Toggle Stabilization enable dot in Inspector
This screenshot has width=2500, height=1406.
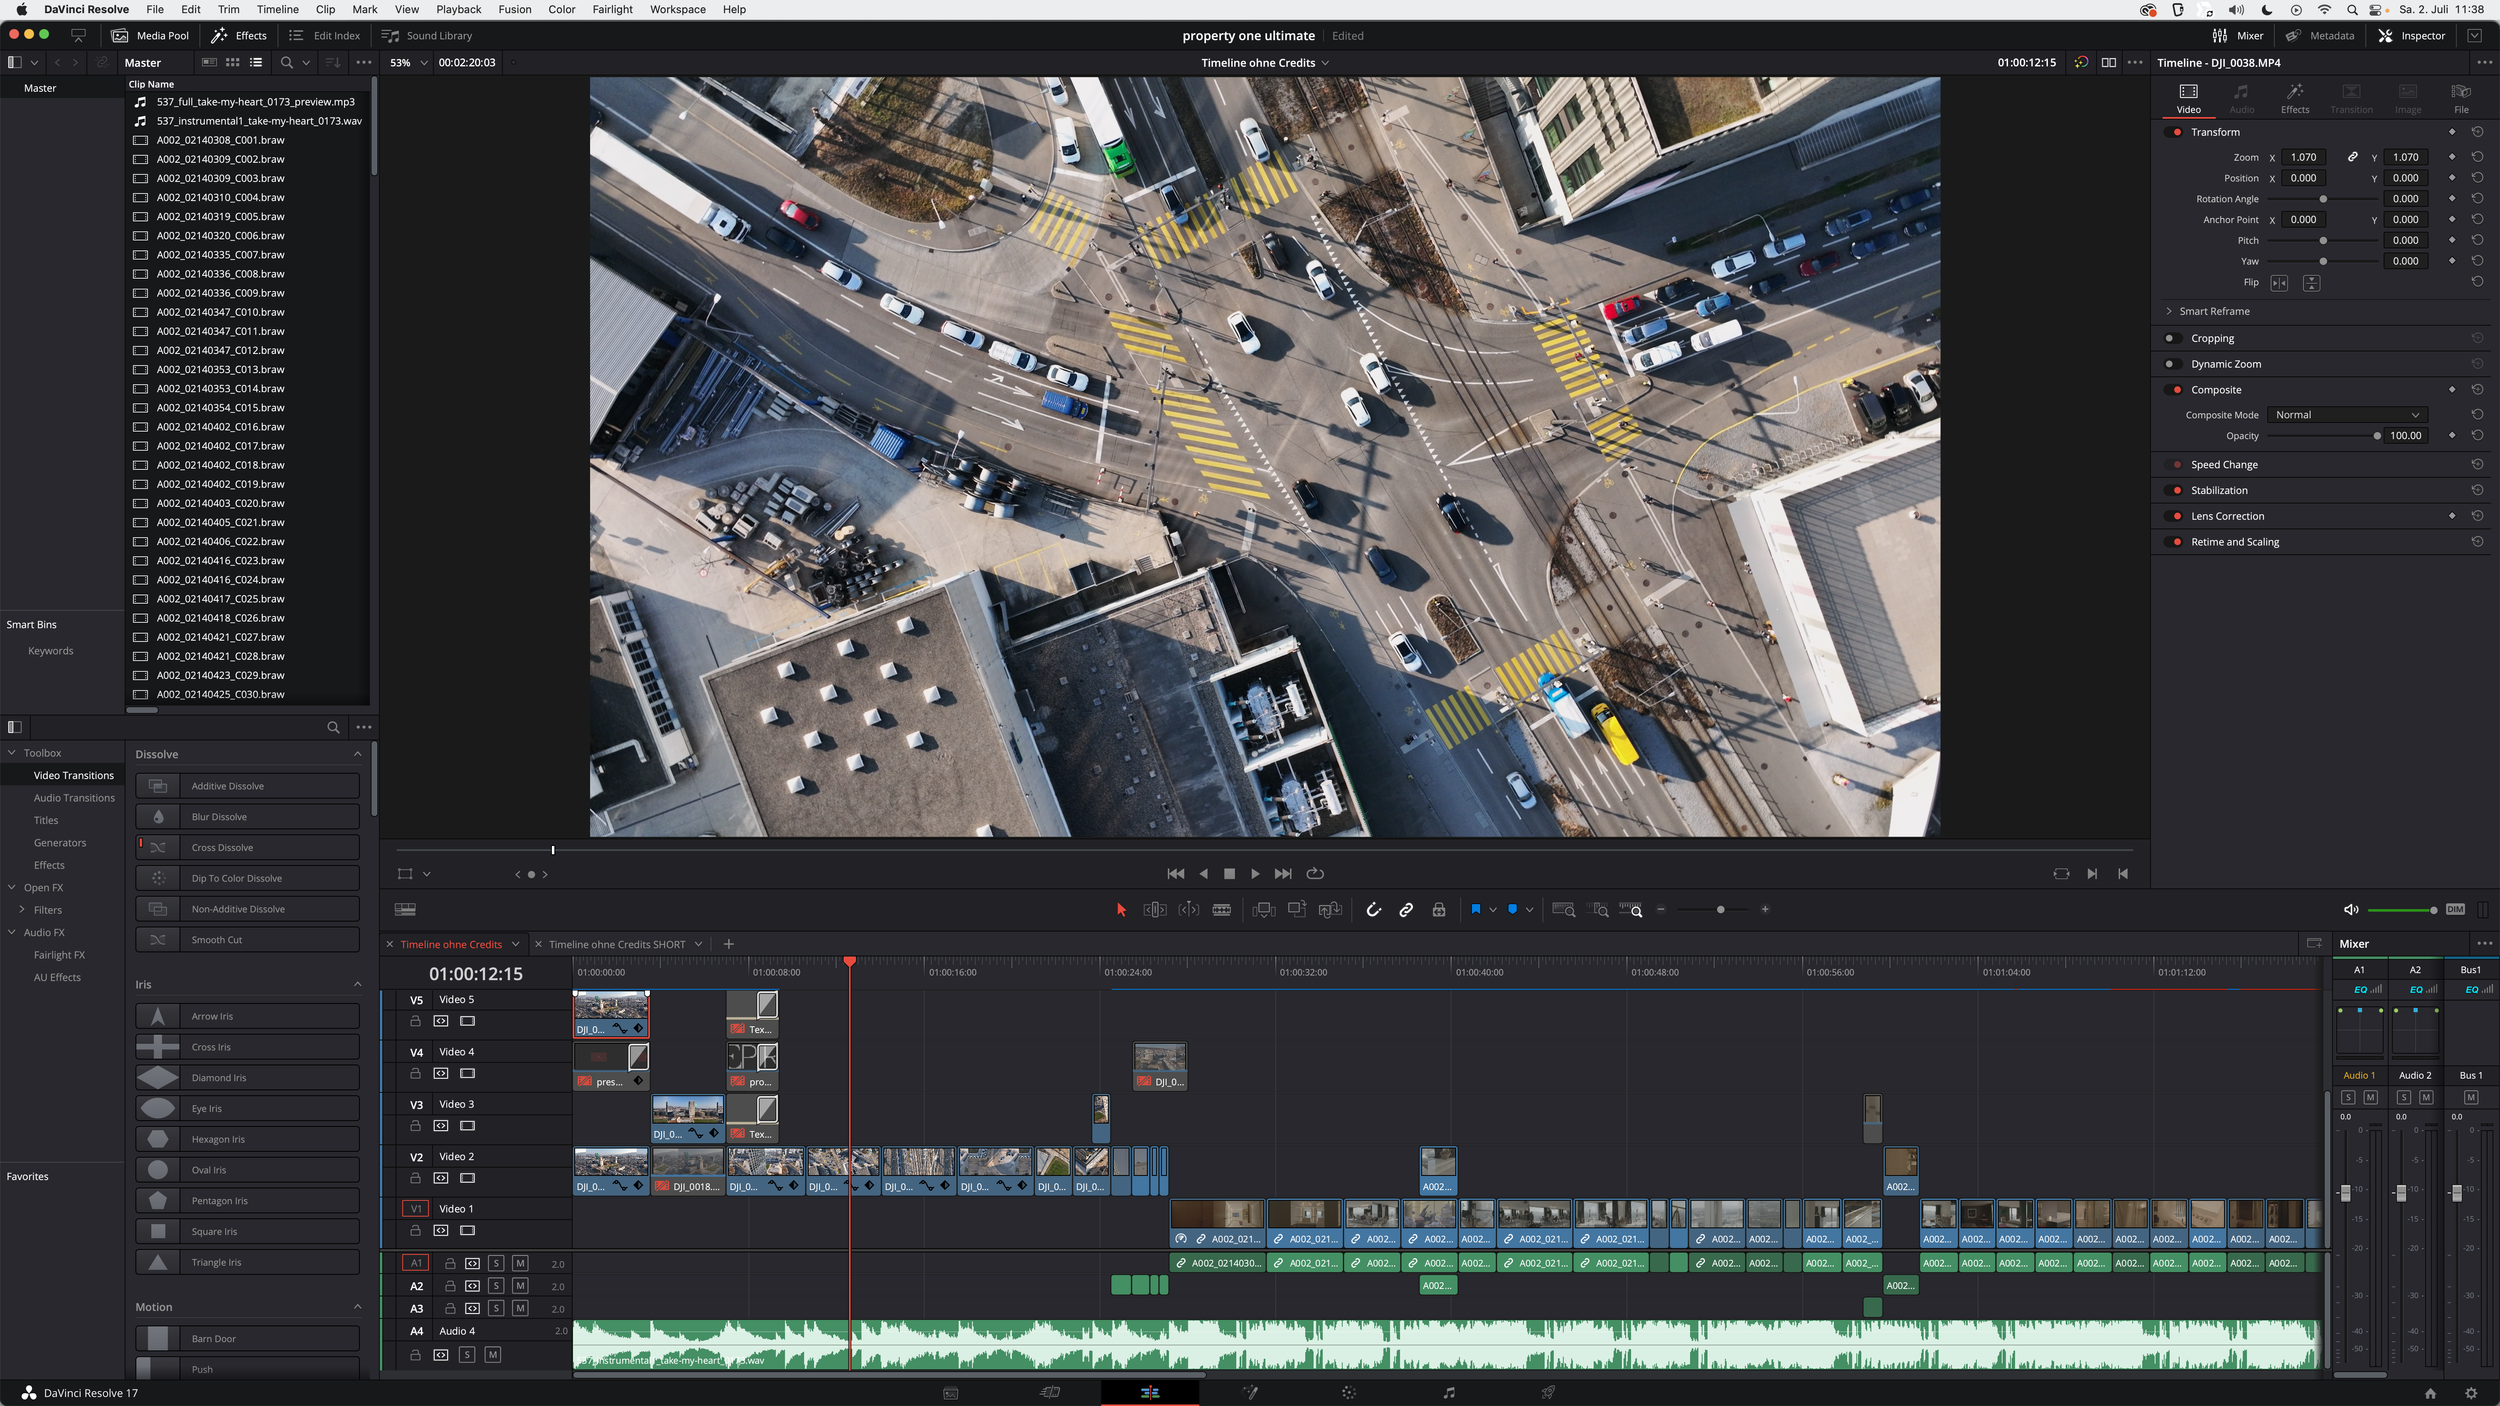pyautogui.click(x=2177, y=491)
